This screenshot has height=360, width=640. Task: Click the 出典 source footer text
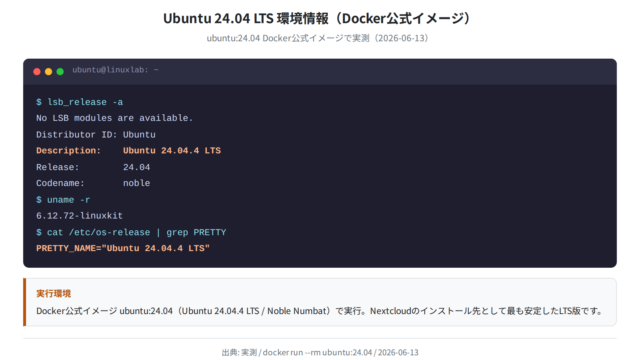click(x=320, y=352)
